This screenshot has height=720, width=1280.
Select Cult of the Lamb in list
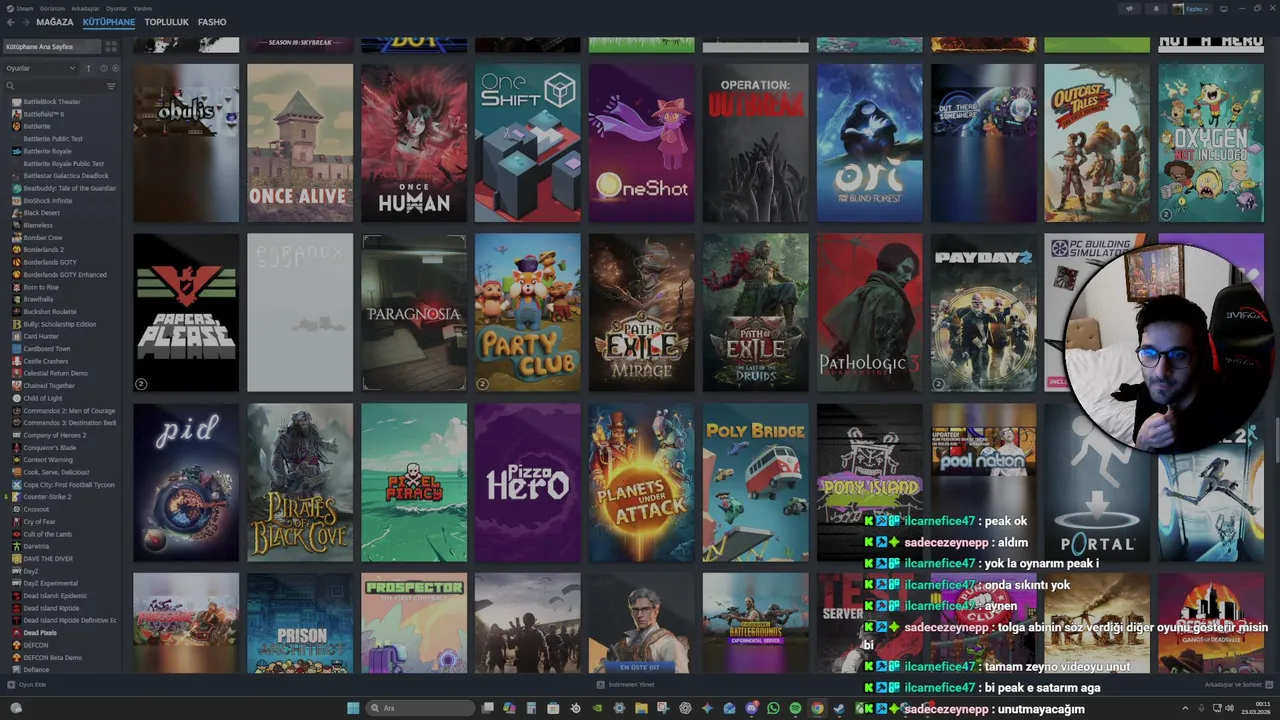[47, 534]
